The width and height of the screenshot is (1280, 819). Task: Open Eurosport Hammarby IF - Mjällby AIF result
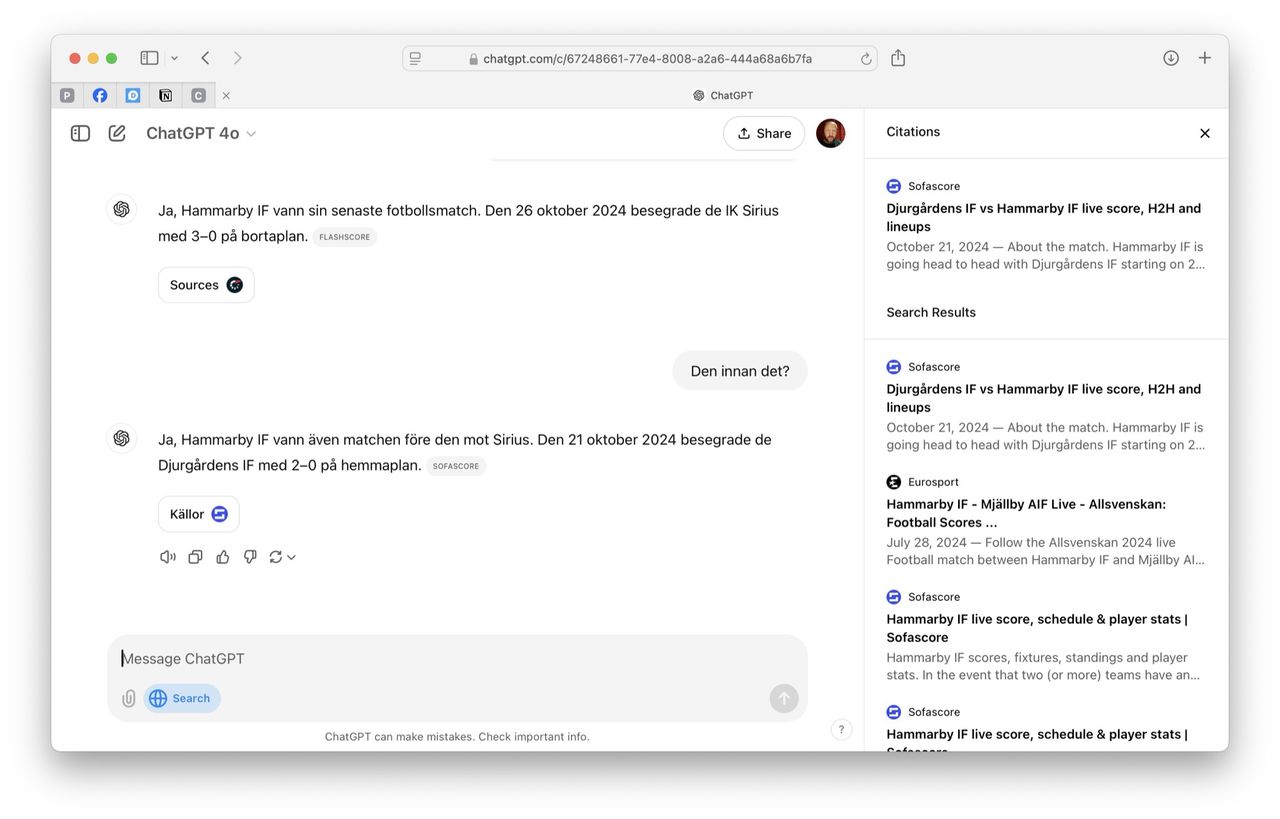coord(1026,513)
